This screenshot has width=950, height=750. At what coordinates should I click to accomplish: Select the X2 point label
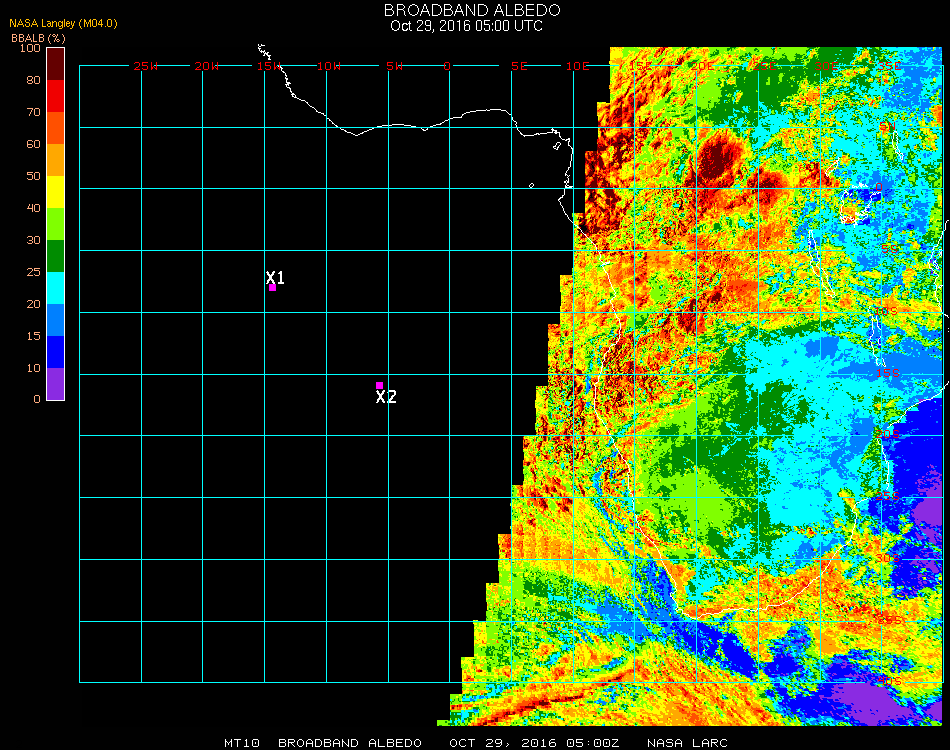tap(386, 397)
